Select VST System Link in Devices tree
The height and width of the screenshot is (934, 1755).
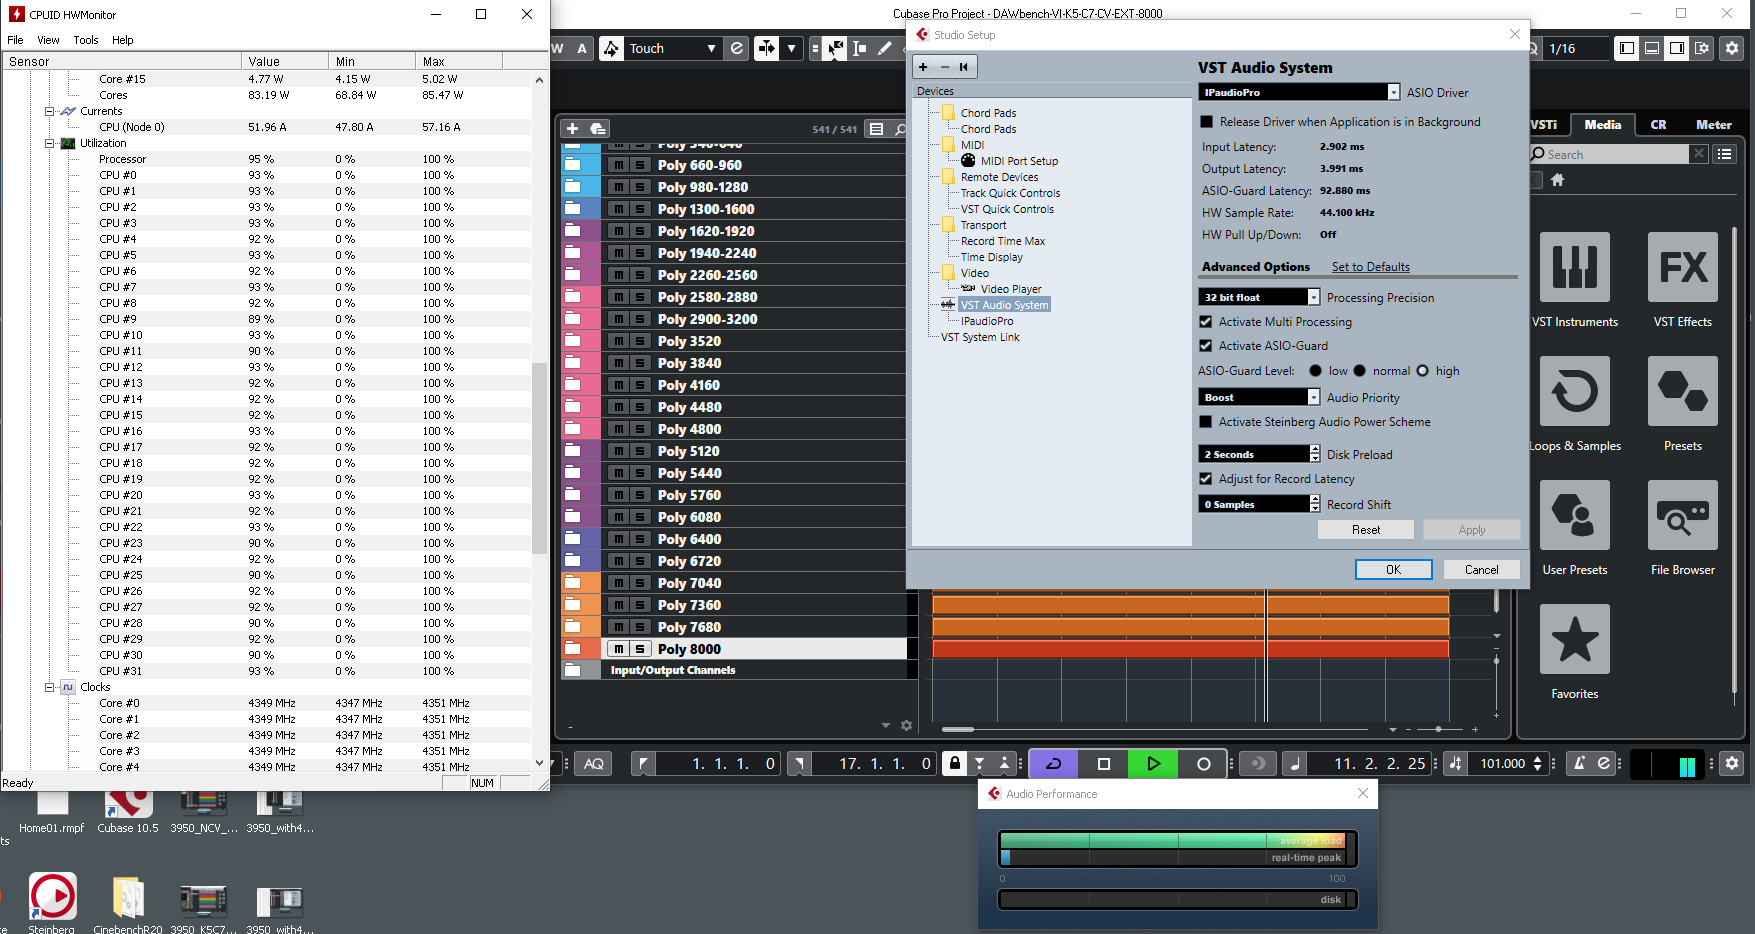pos(980,337)
